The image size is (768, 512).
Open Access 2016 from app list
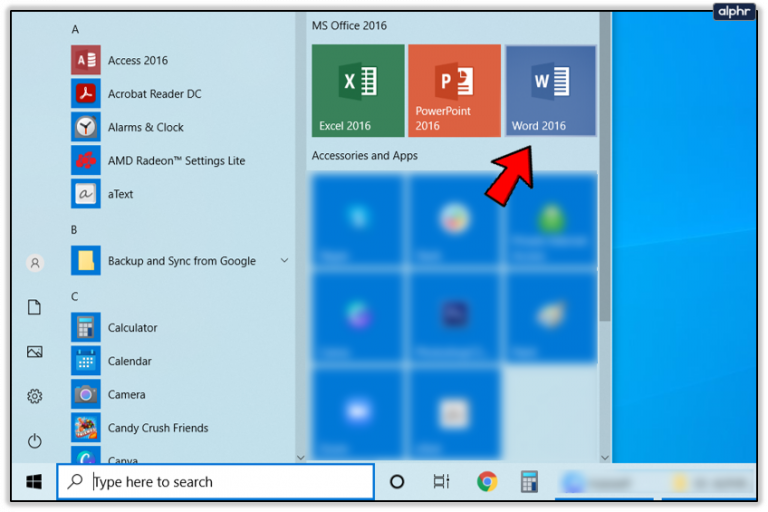(x=181, y=60)
